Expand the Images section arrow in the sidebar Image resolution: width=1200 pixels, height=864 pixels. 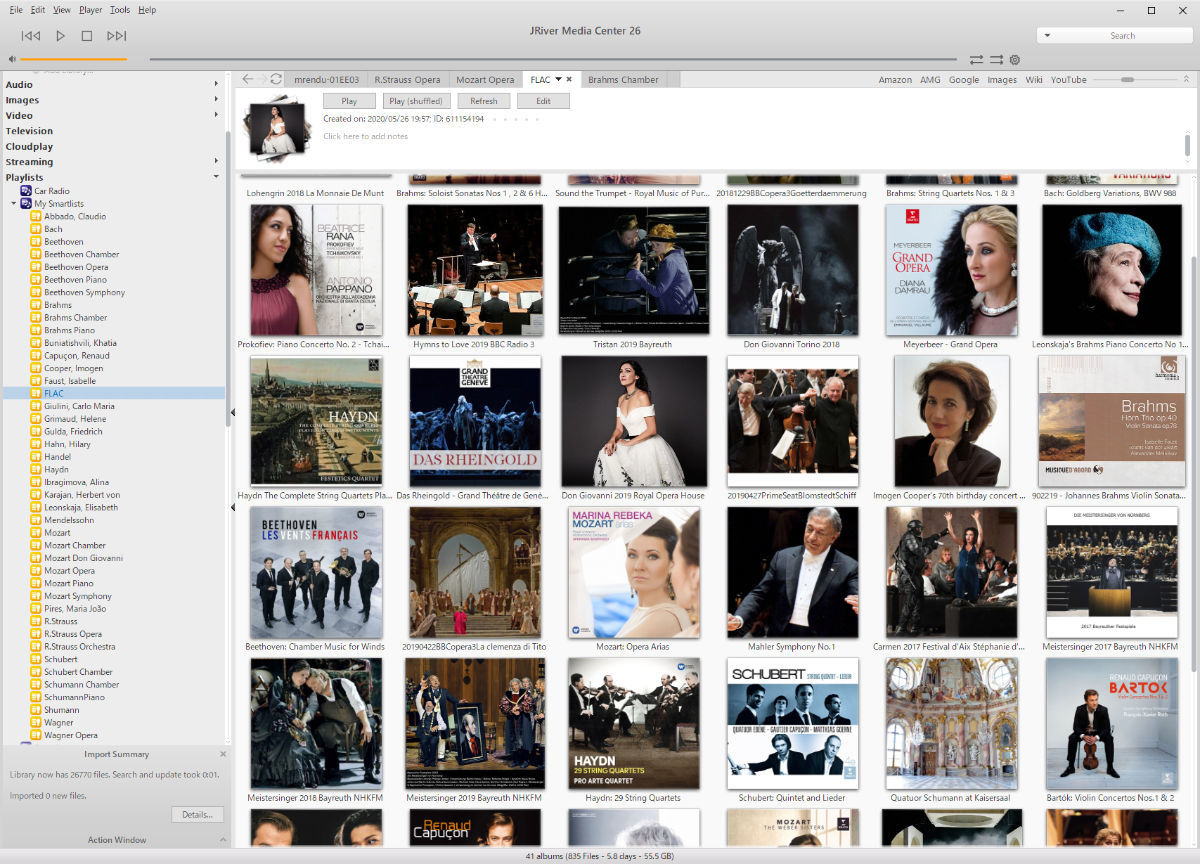coord(216,100)
